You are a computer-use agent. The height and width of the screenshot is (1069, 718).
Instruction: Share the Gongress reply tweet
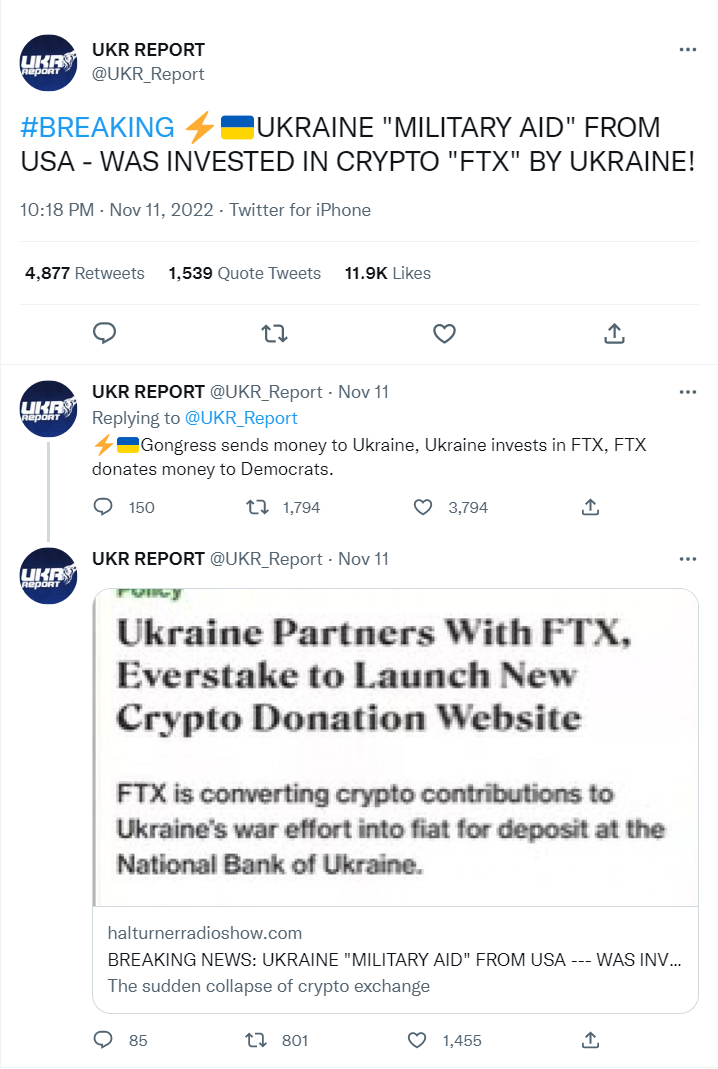pos(590,507)
